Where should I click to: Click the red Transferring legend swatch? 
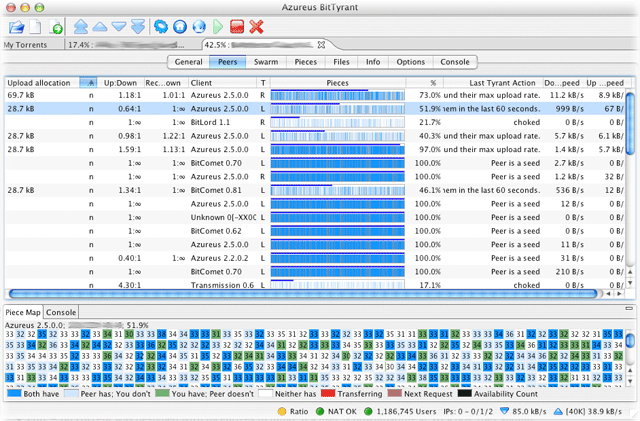click(x=328, y=394)
